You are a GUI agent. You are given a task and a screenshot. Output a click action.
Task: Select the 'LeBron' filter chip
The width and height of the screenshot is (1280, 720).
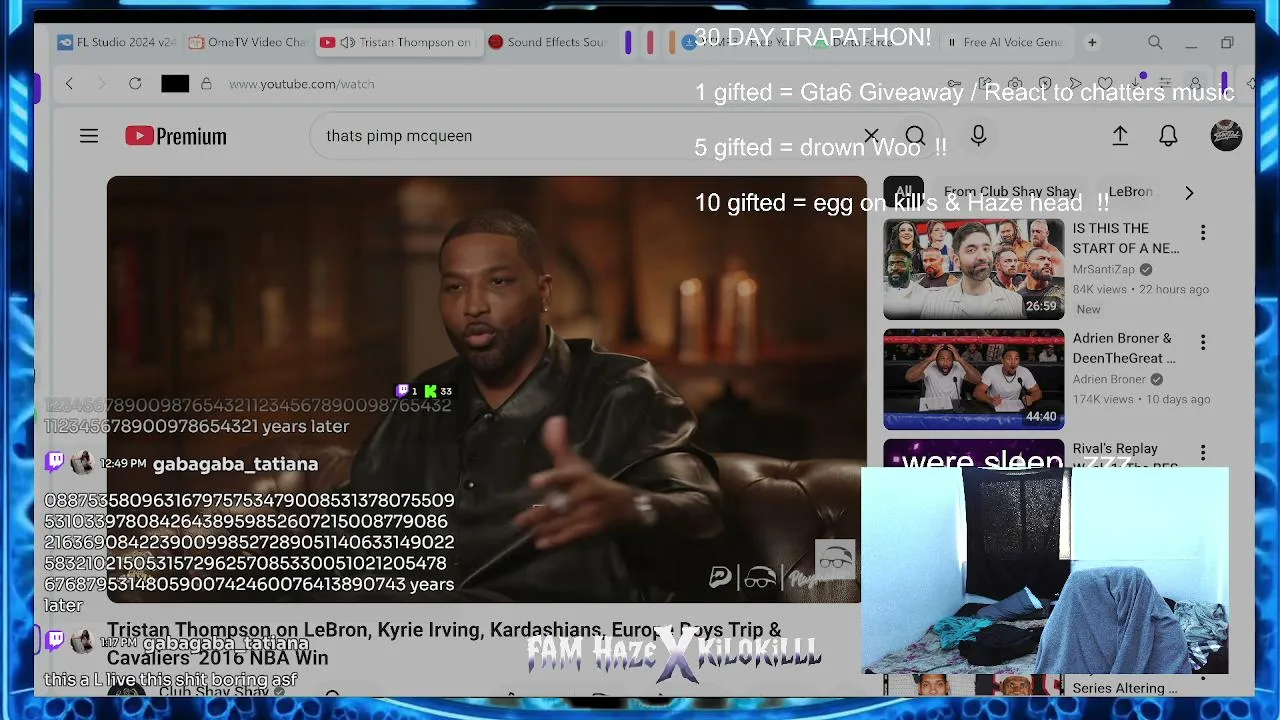pos(1130,192)
